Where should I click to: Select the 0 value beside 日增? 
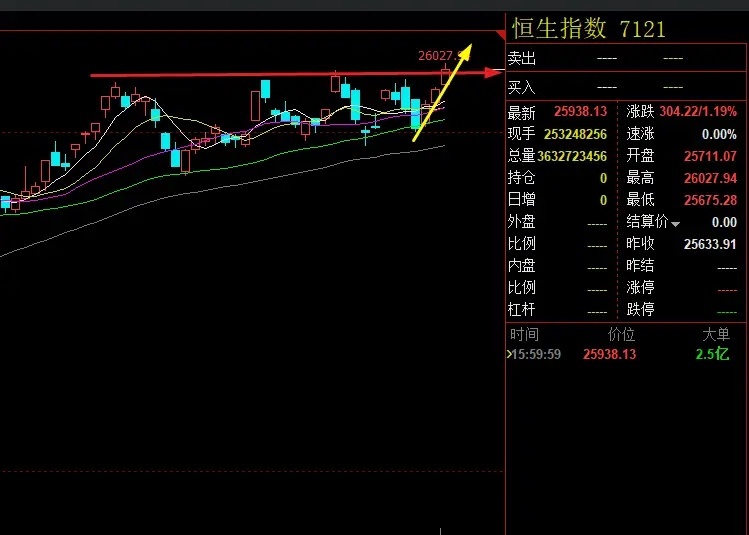pyautogui.click(x=603, y=200)
